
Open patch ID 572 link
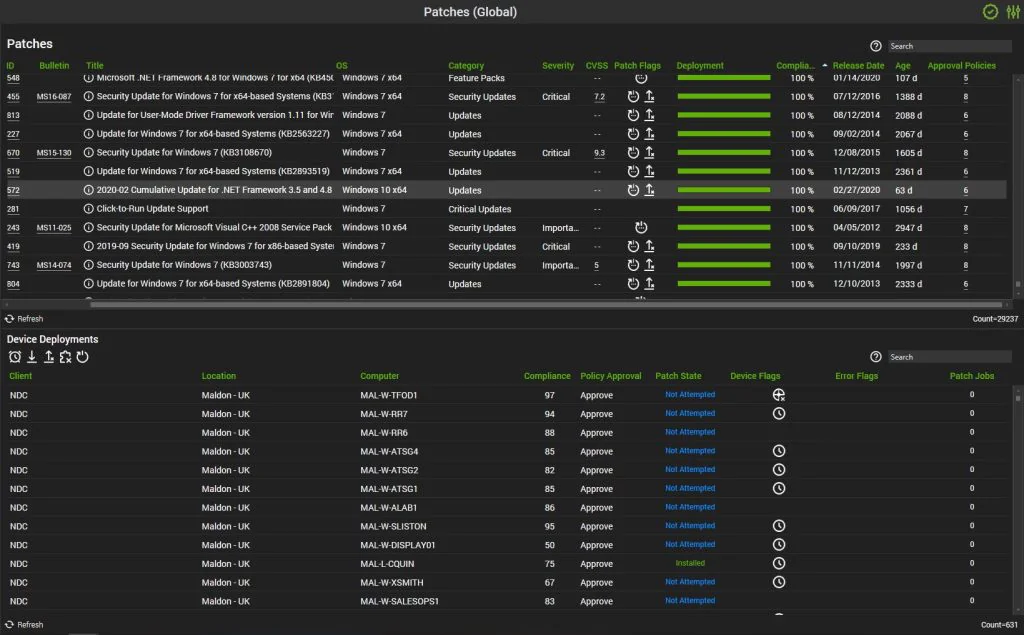tap(13, 190)
